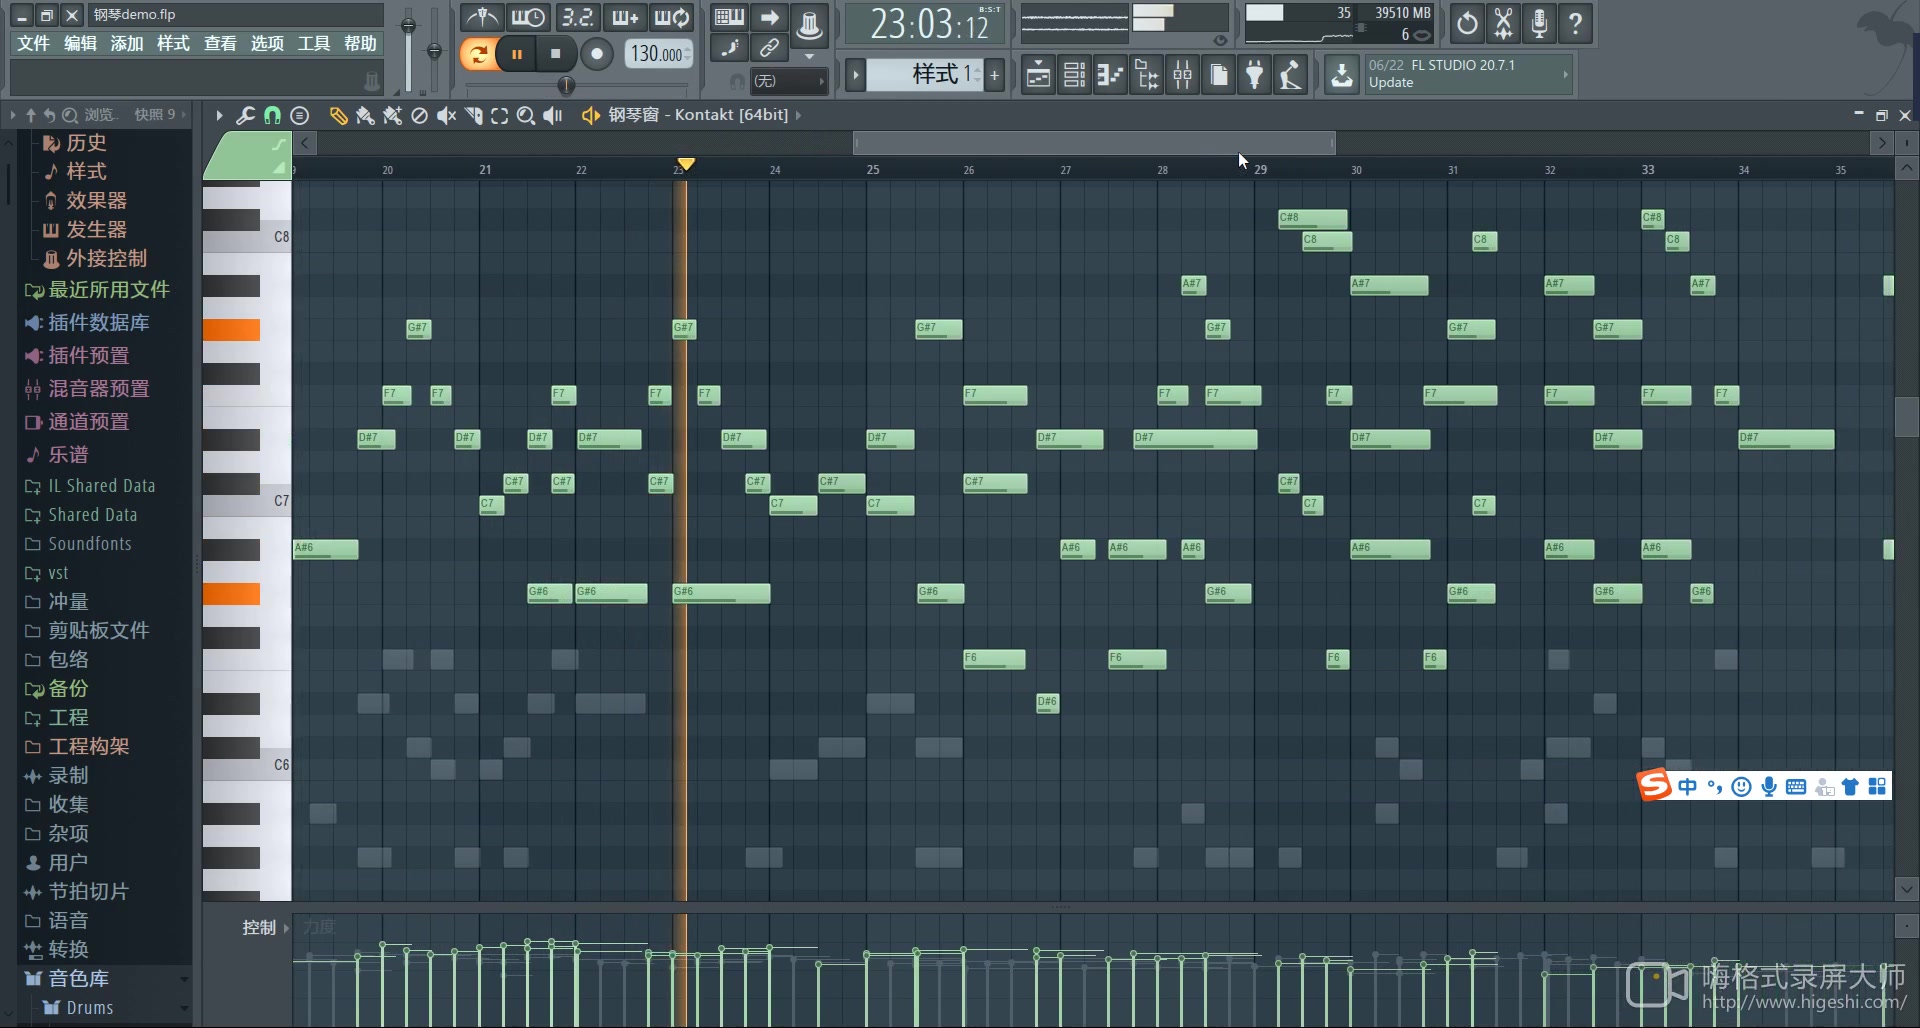The width and height of the screenshot is (1920, 1028).
Task: Click the 130.000 tempo field
Action: (658, 54)
